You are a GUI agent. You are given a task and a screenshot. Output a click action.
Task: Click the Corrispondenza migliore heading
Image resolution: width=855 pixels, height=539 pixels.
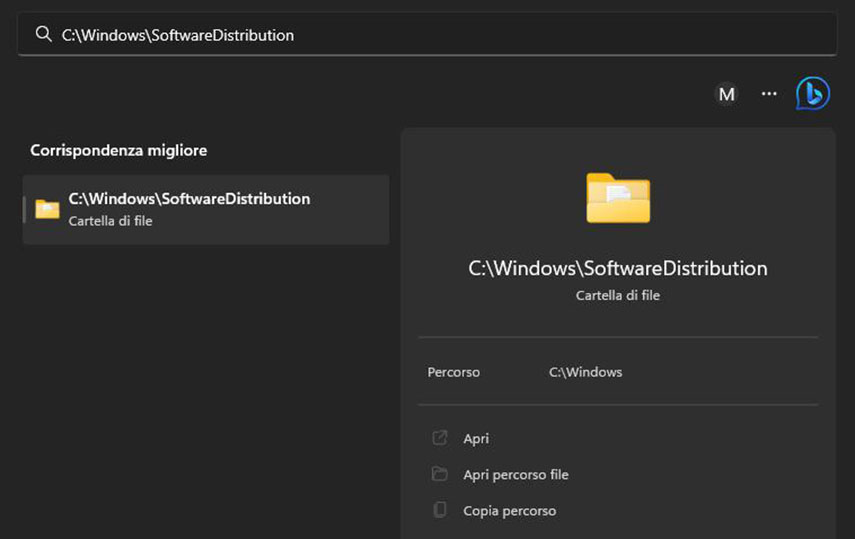coord(118,150)
